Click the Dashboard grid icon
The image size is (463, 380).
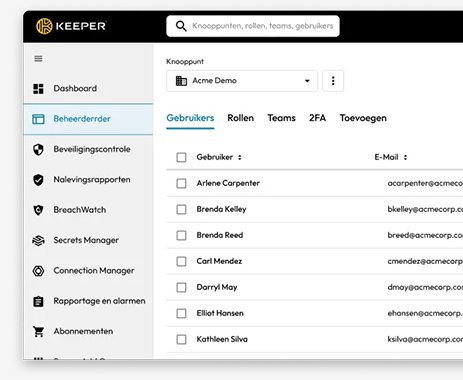(x=38, y=89)
